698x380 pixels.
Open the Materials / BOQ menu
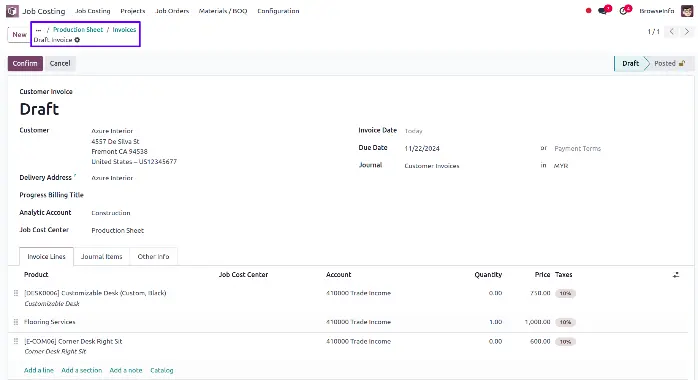coord(223,11)
